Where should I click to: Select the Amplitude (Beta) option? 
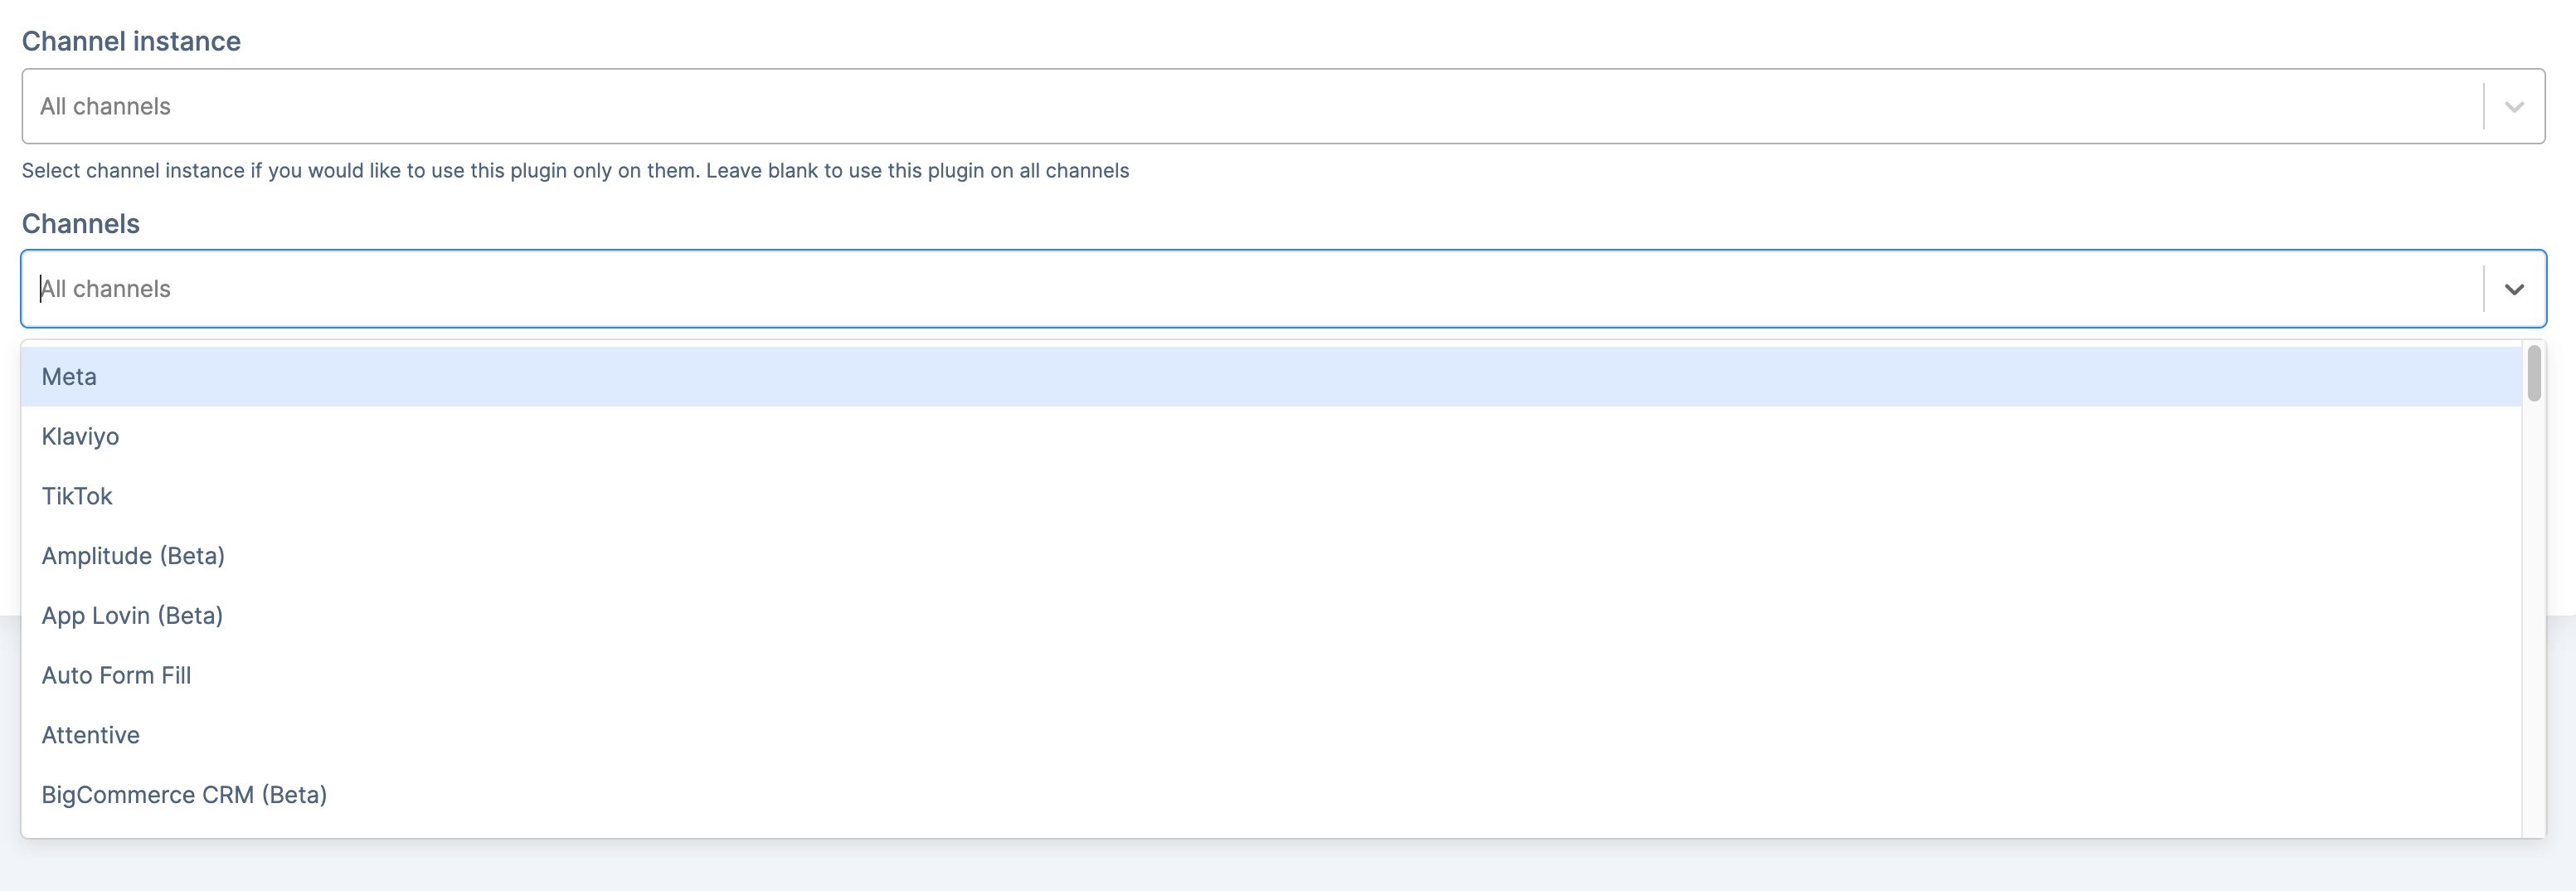(x=1271, y=556)
